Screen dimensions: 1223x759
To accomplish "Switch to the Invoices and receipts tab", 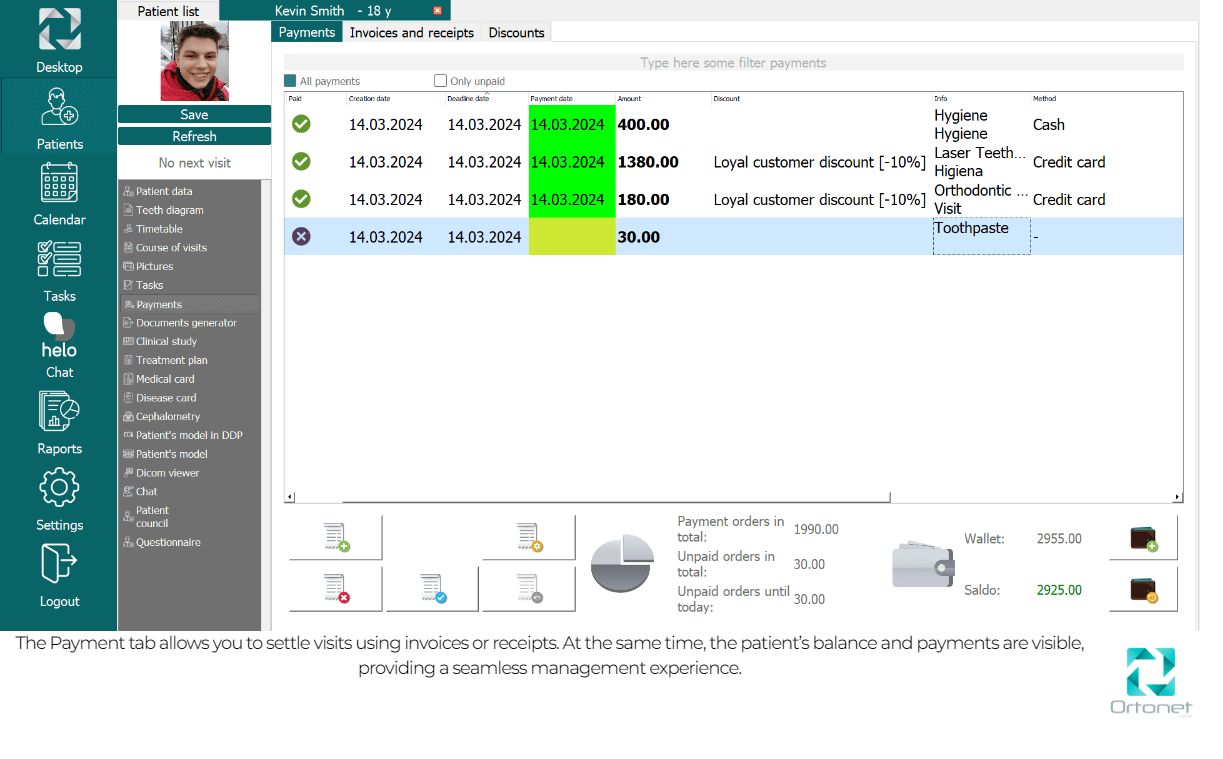I will tap(411, 33).
